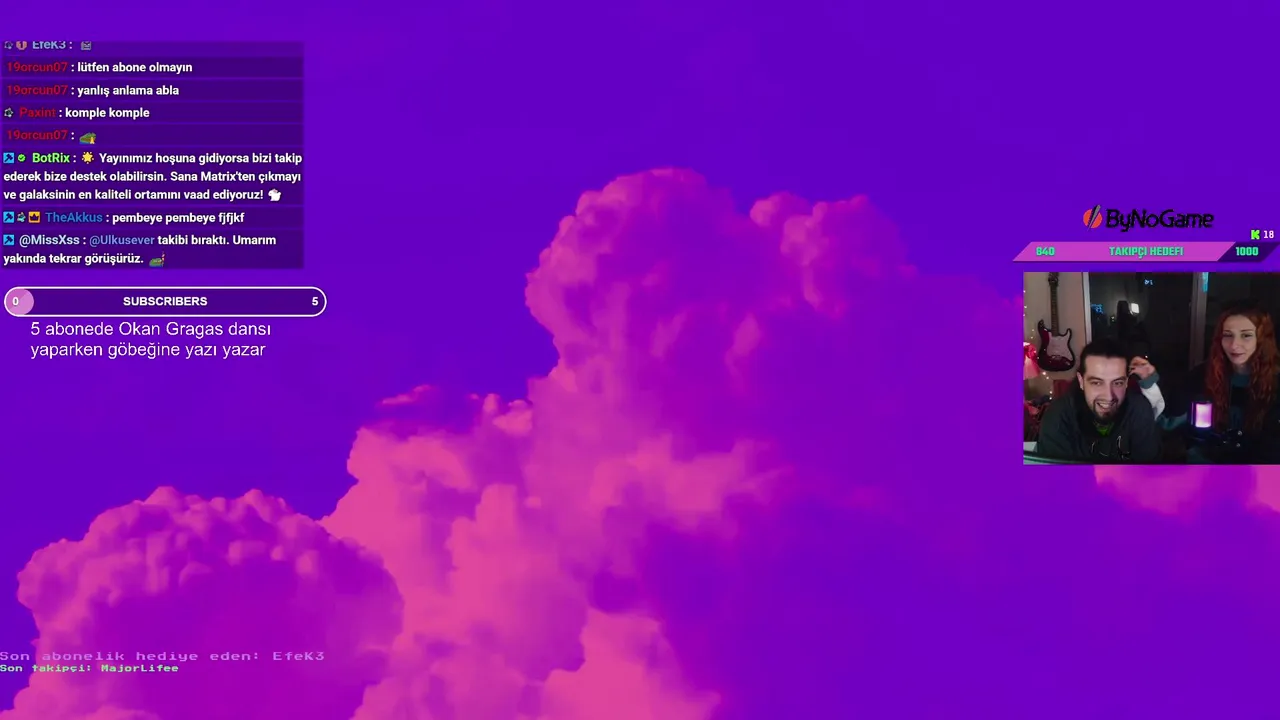This screenshot has height=720, width=1280.
Task: Click the badge left of Paxint
Action: 9,113
